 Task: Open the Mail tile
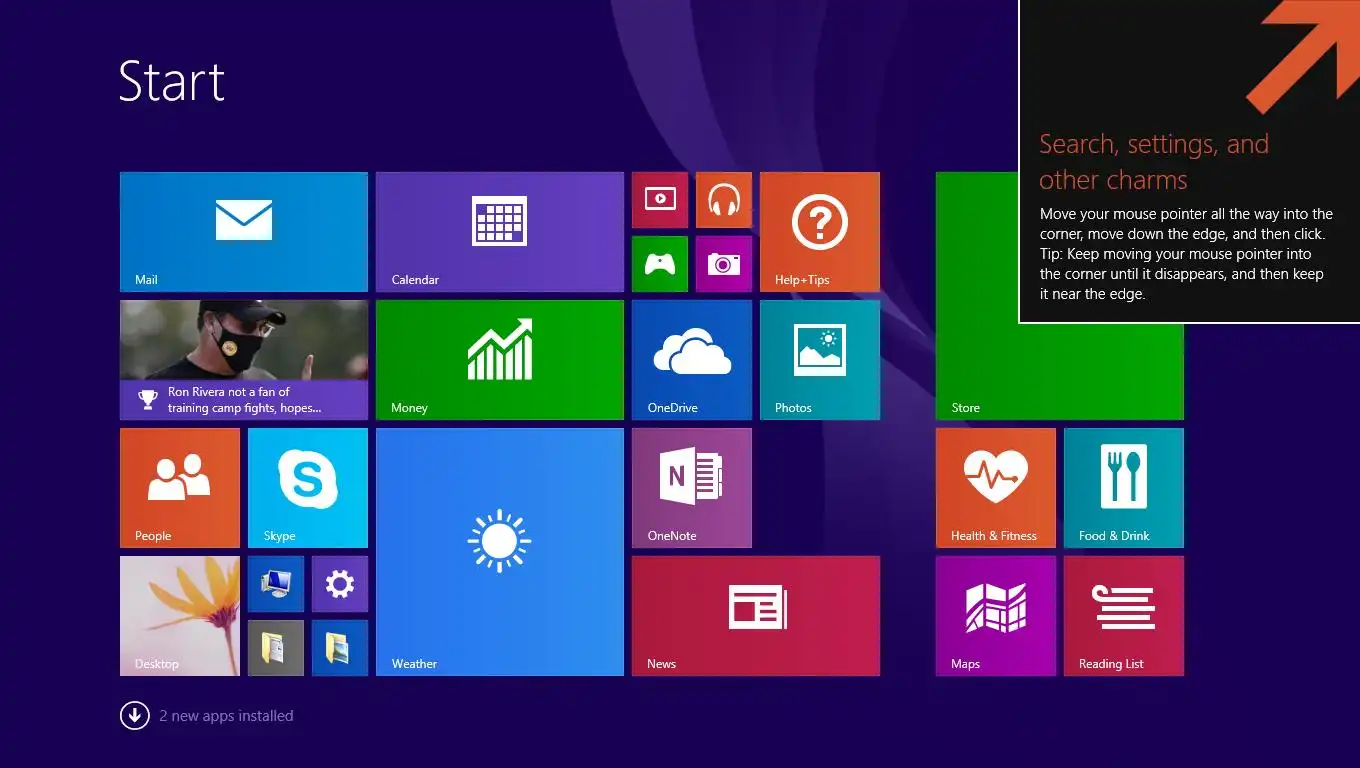[x=244, y=232]
